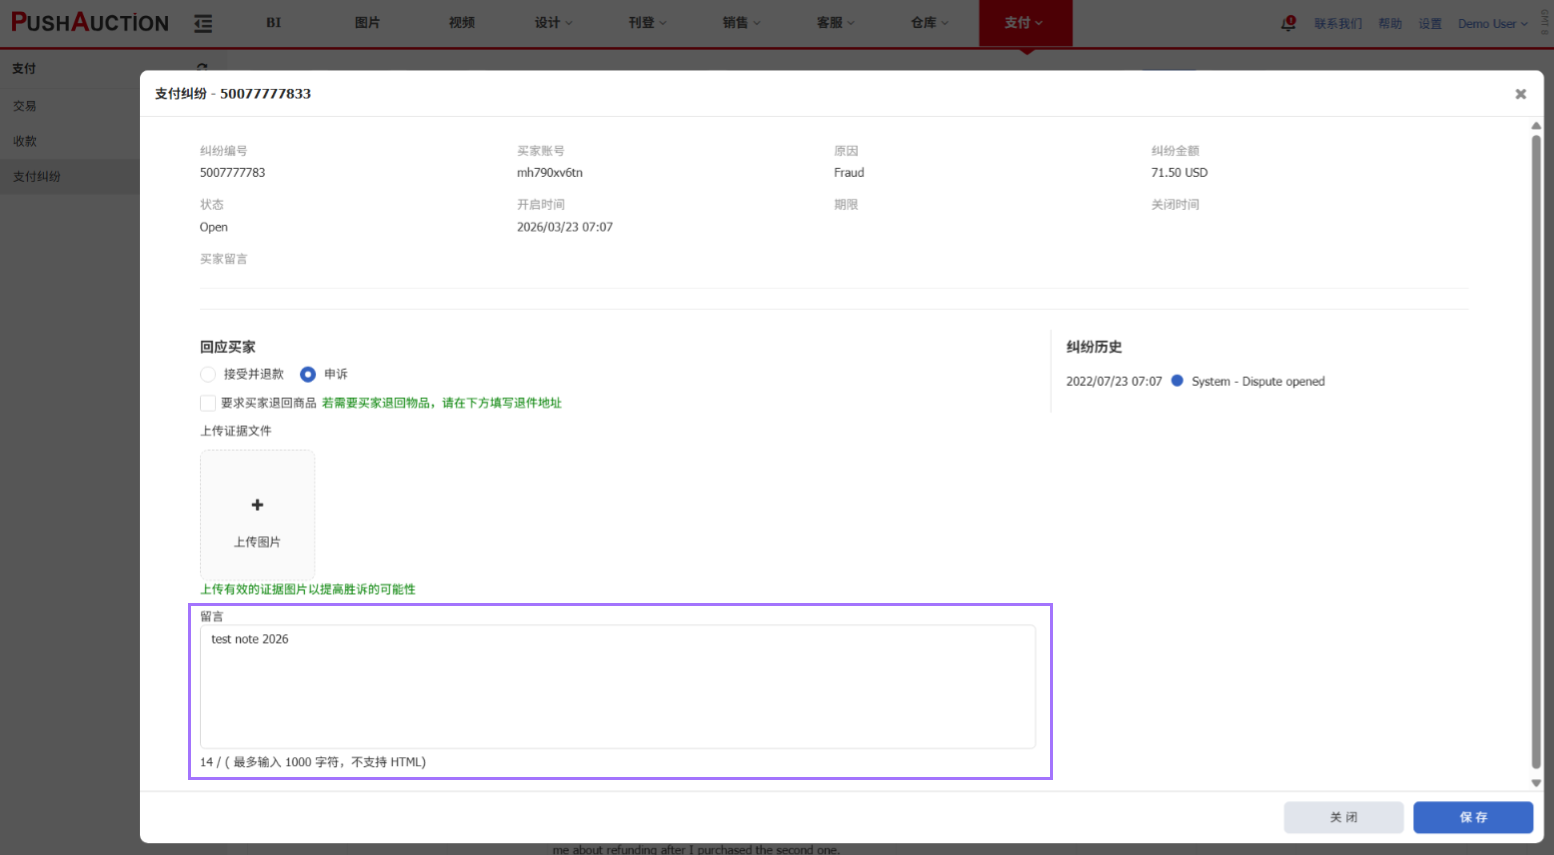This screenshot has width=1554, height=855.
Task: Select the 申诉 radio option
Action: [x=308, y=374]
